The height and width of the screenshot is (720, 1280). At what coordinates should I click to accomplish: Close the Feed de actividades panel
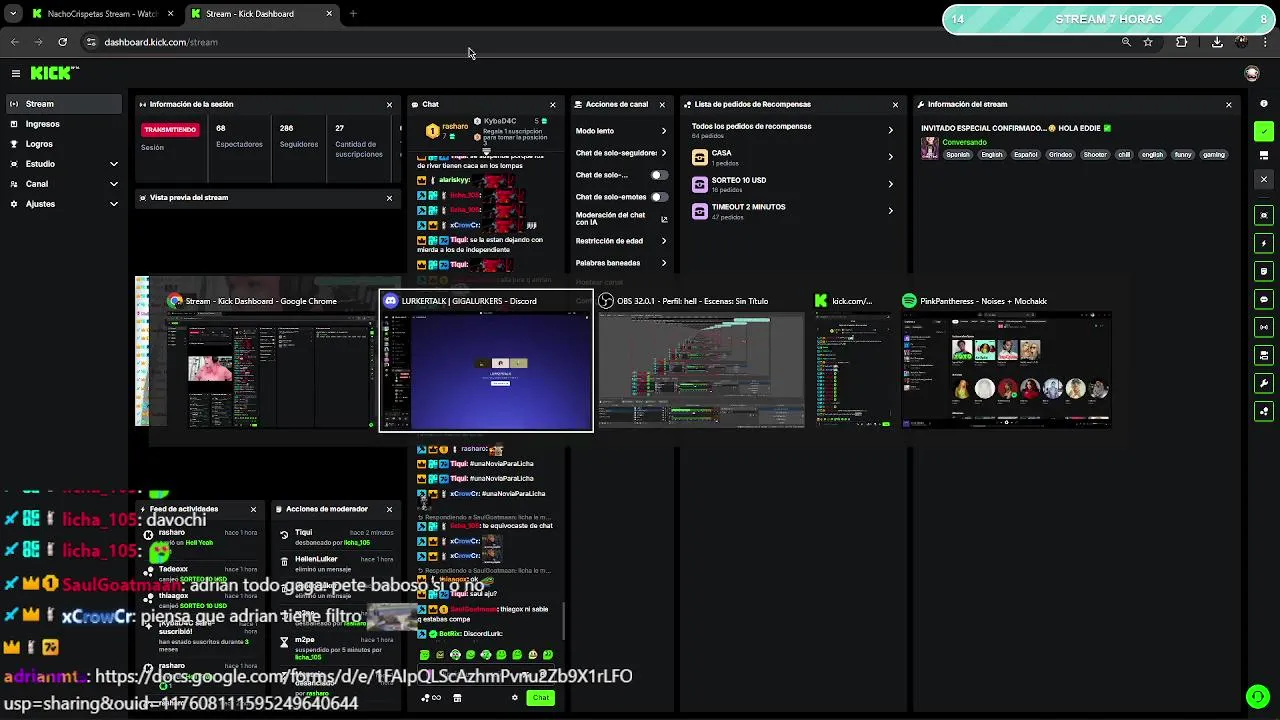point(253,509)
